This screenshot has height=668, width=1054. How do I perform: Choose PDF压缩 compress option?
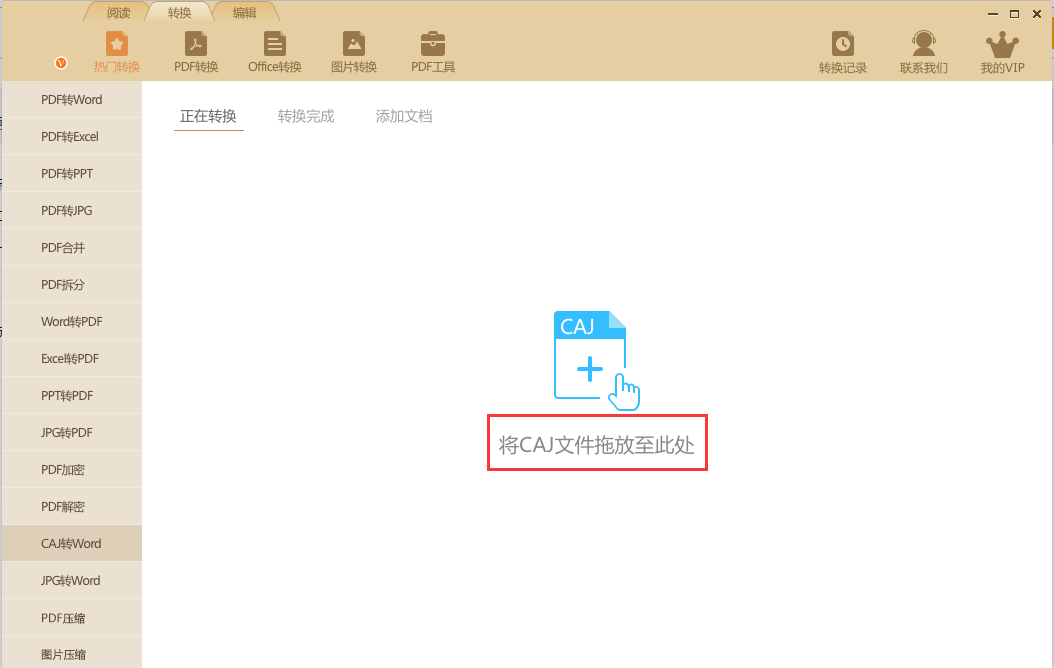[72, 618]
